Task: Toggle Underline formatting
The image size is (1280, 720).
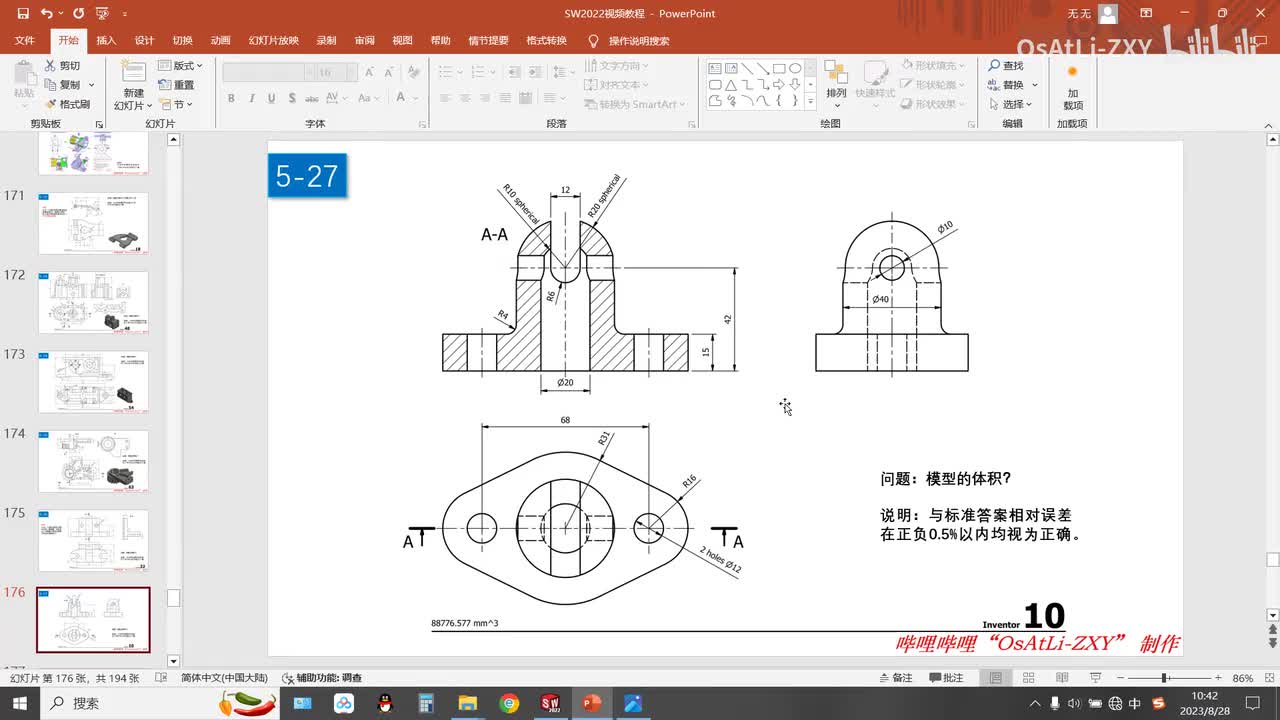Action: [271, 98]
